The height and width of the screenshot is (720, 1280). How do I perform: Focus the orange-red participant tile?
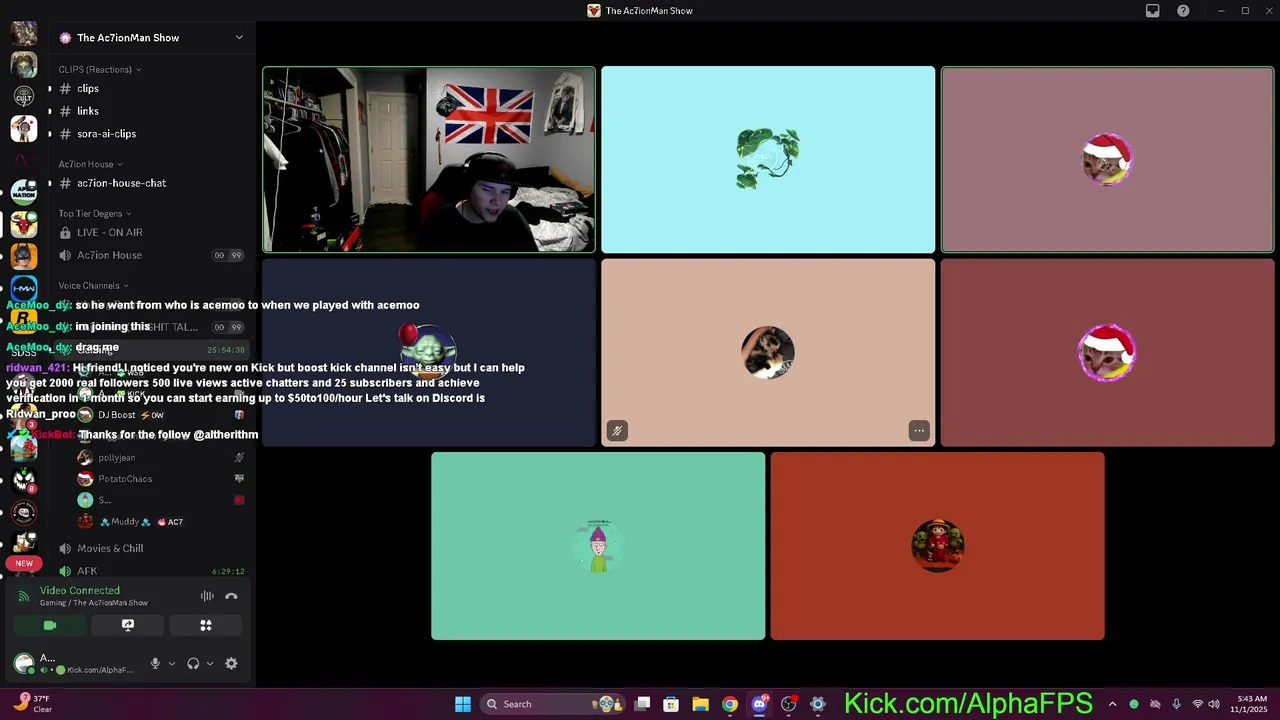[x=937, y=546]
